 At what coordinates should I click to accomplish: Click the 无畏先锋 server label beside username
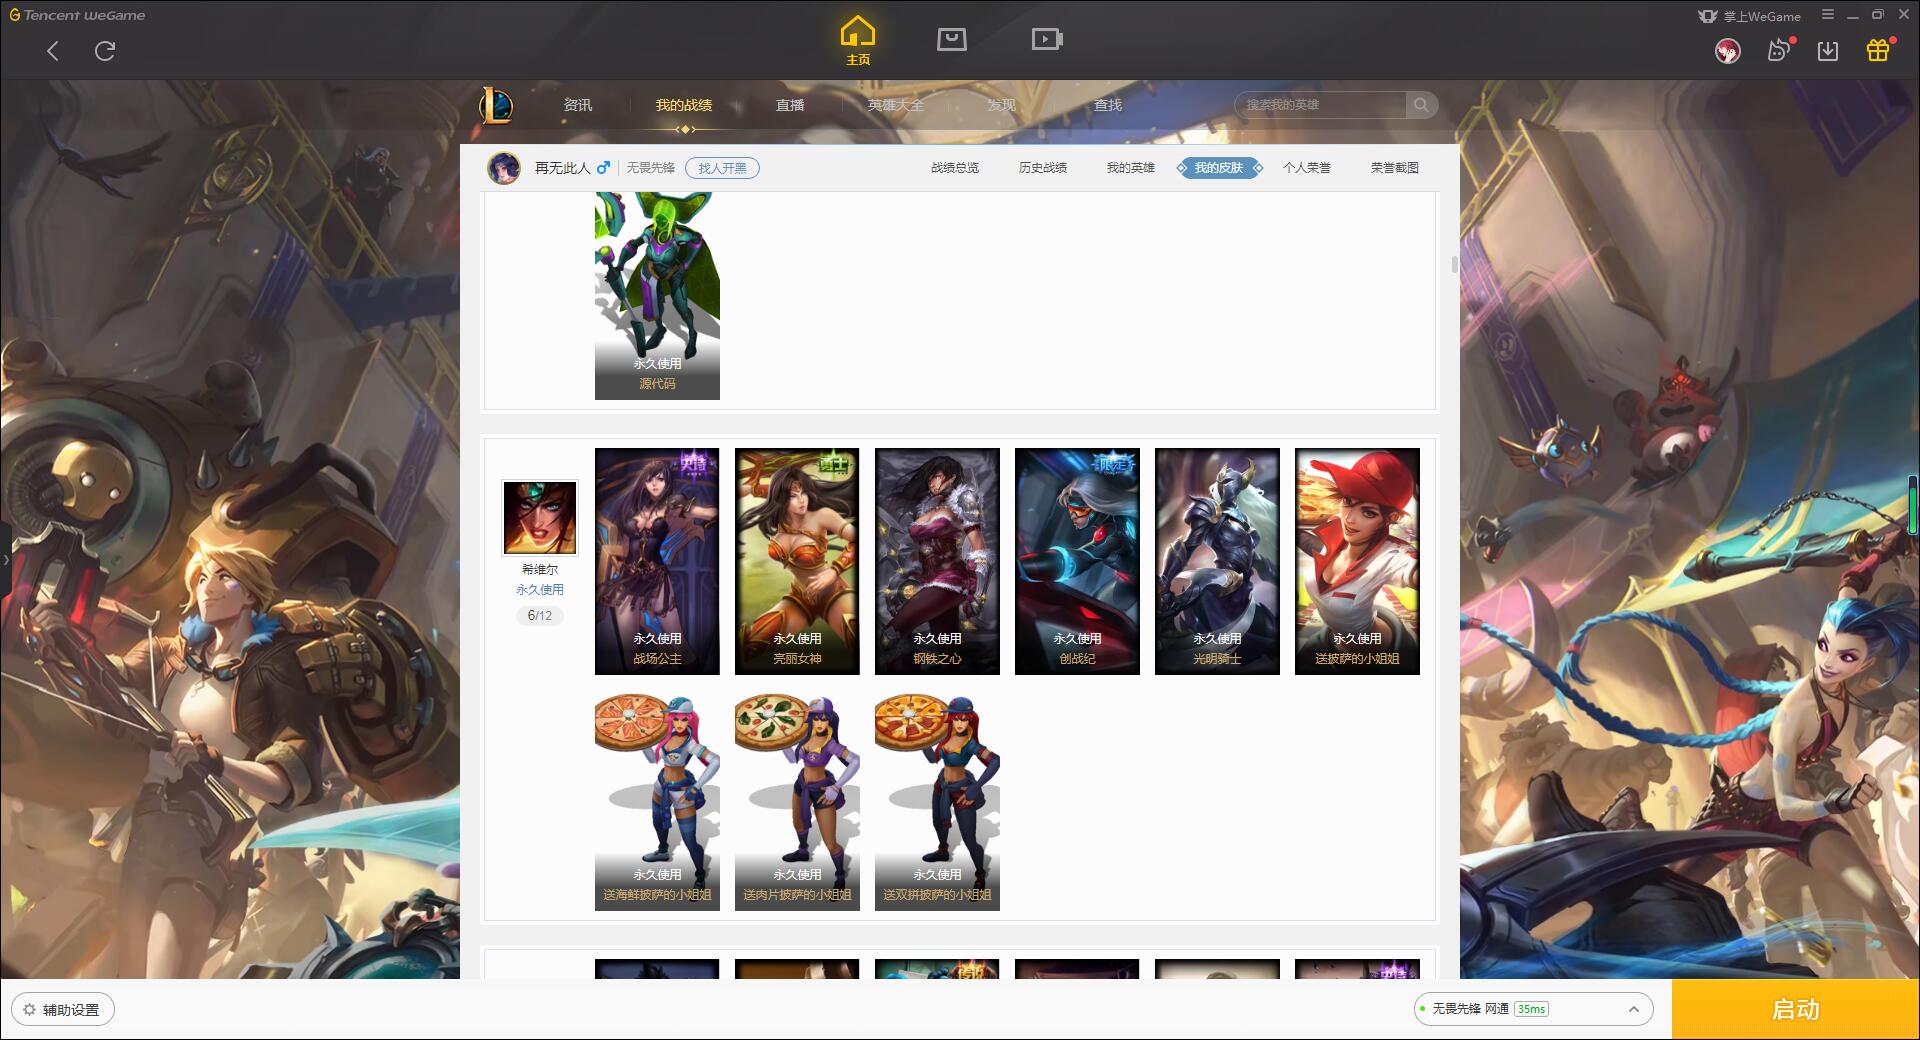coord(651,168)
